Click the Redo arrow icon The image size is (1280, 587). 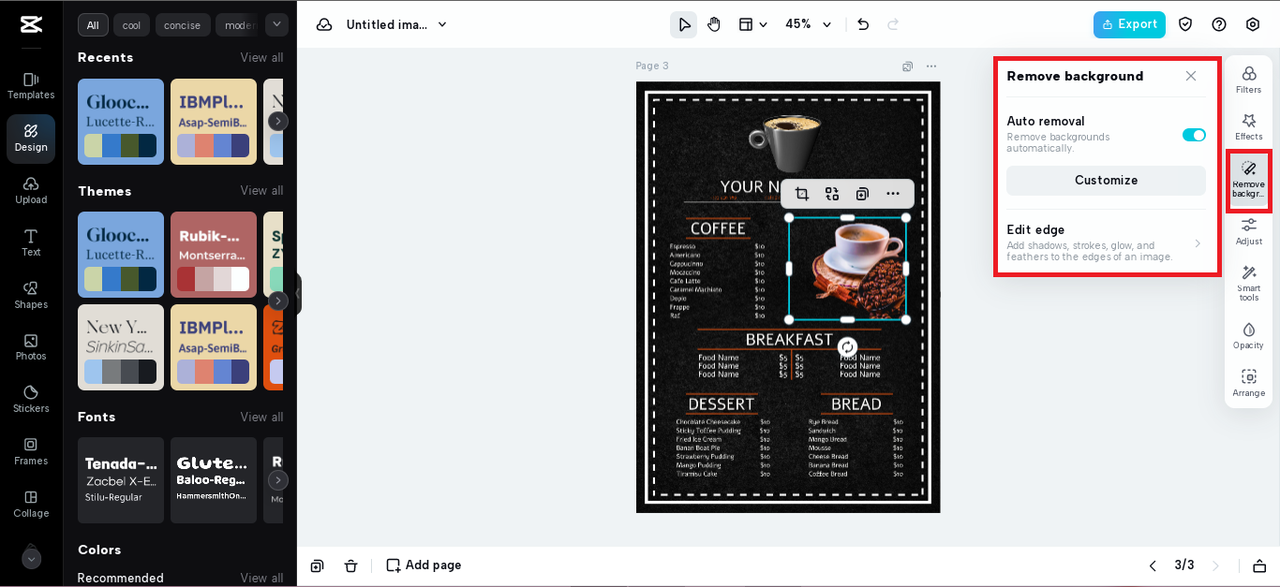click(x=893, y=24)
